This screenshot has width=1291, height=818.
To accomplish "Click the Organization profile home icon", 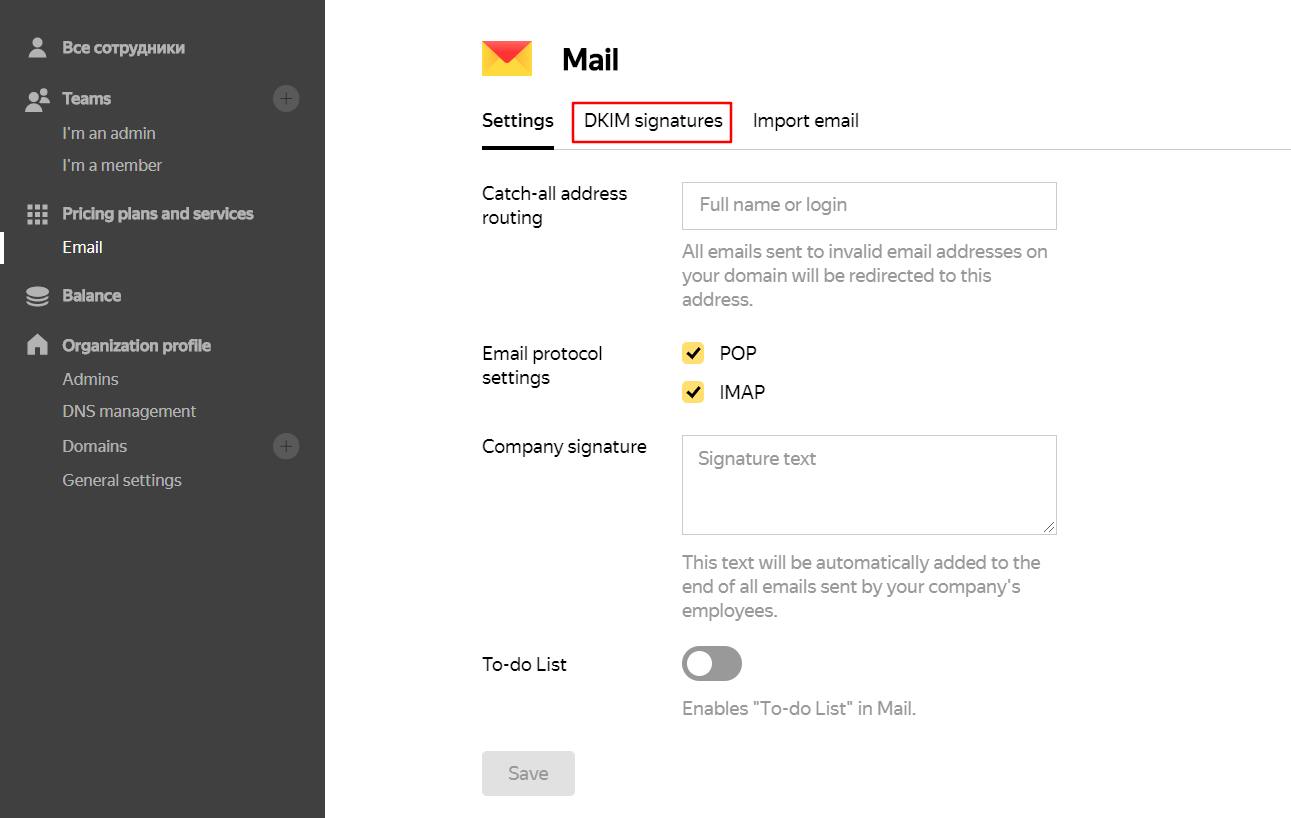I will tap(37, 345).
